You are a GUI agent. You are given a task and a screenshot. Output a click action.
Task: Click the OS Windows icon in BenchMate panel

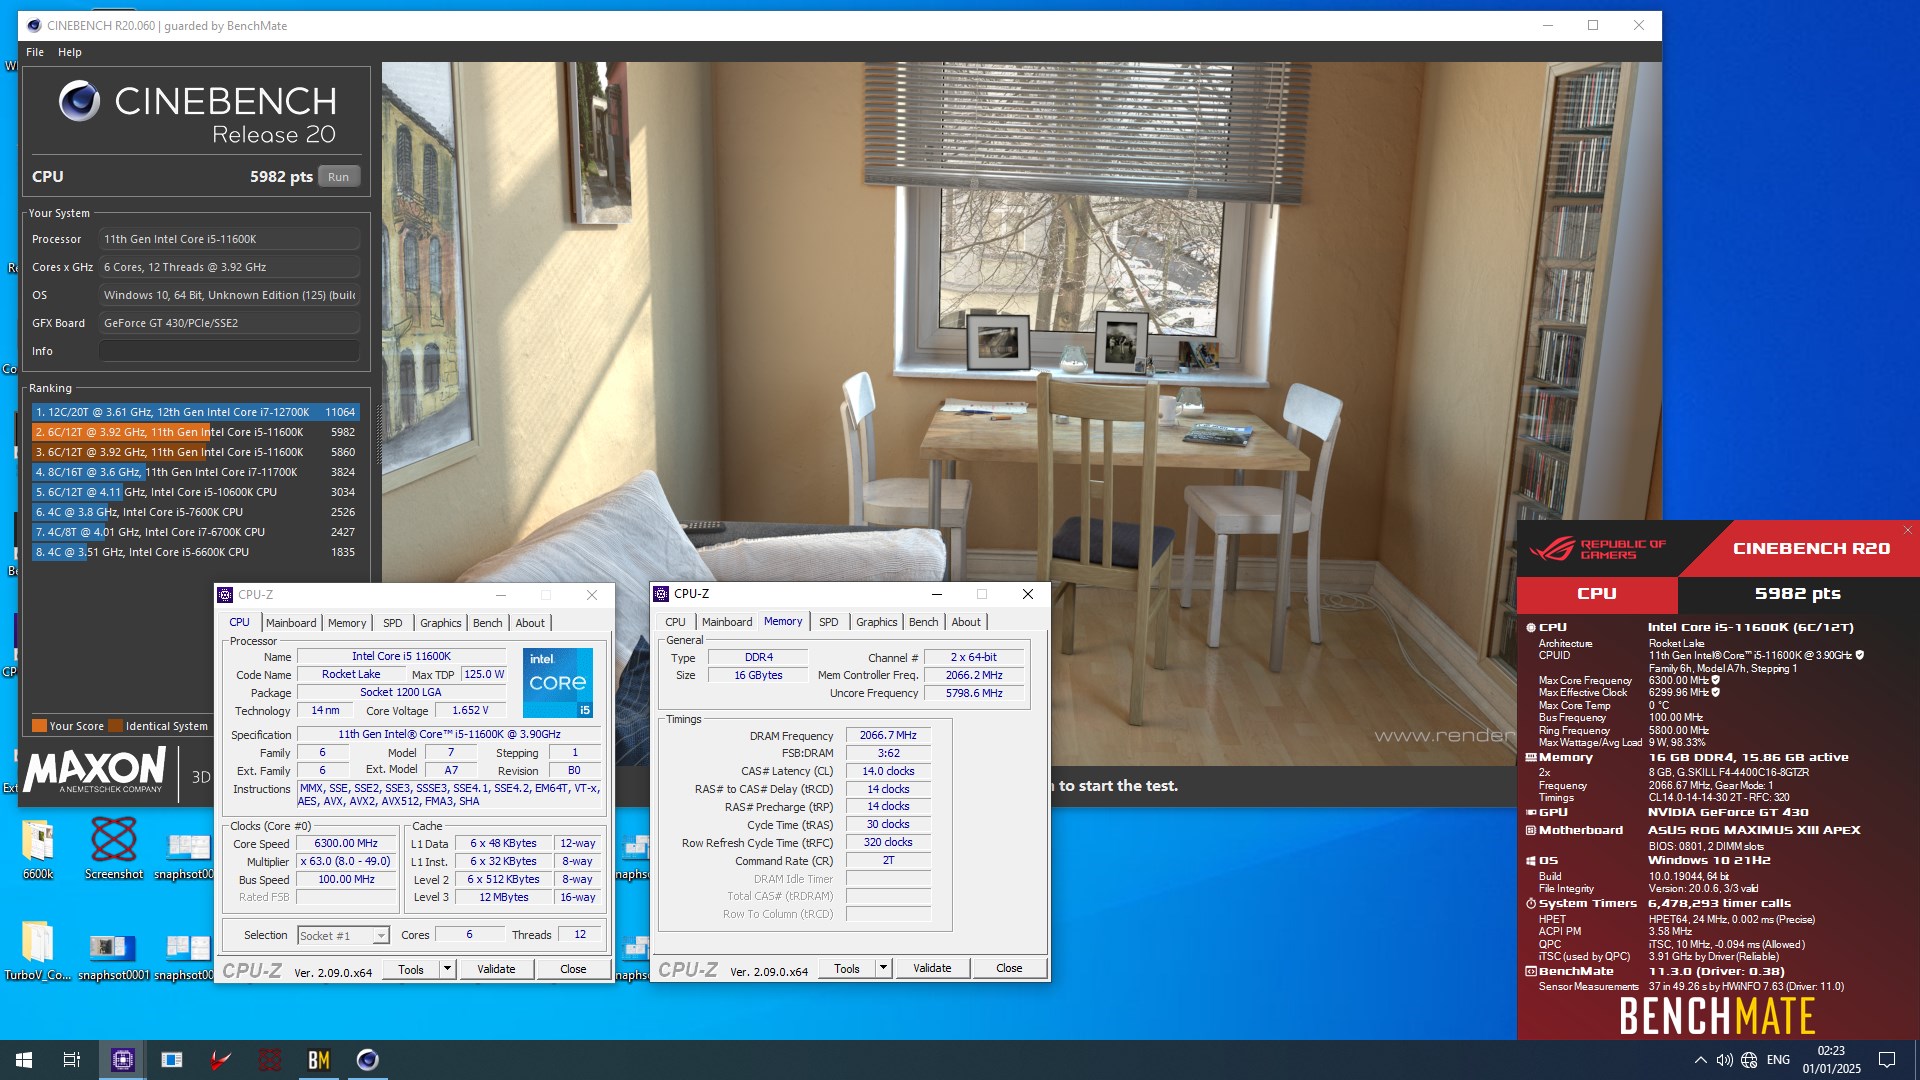[x=1530, y=861]
